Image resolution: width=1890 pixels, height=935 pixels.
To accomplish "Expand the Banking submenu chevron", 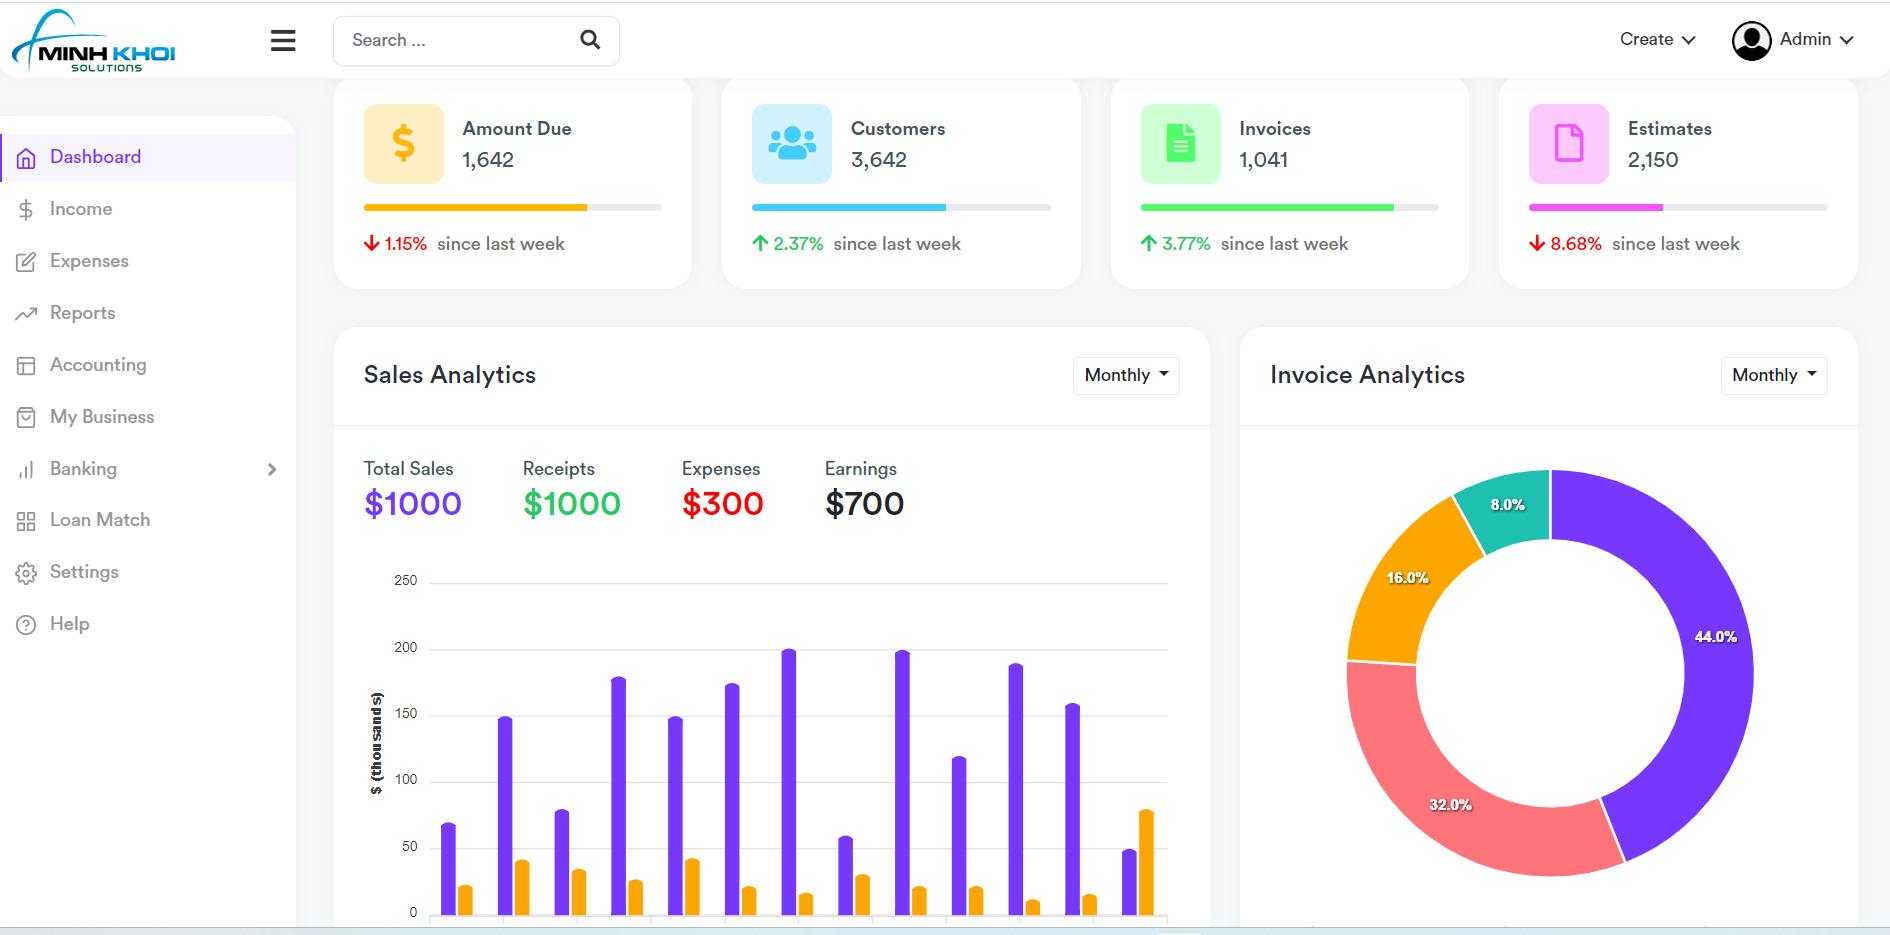I will 272,469.
